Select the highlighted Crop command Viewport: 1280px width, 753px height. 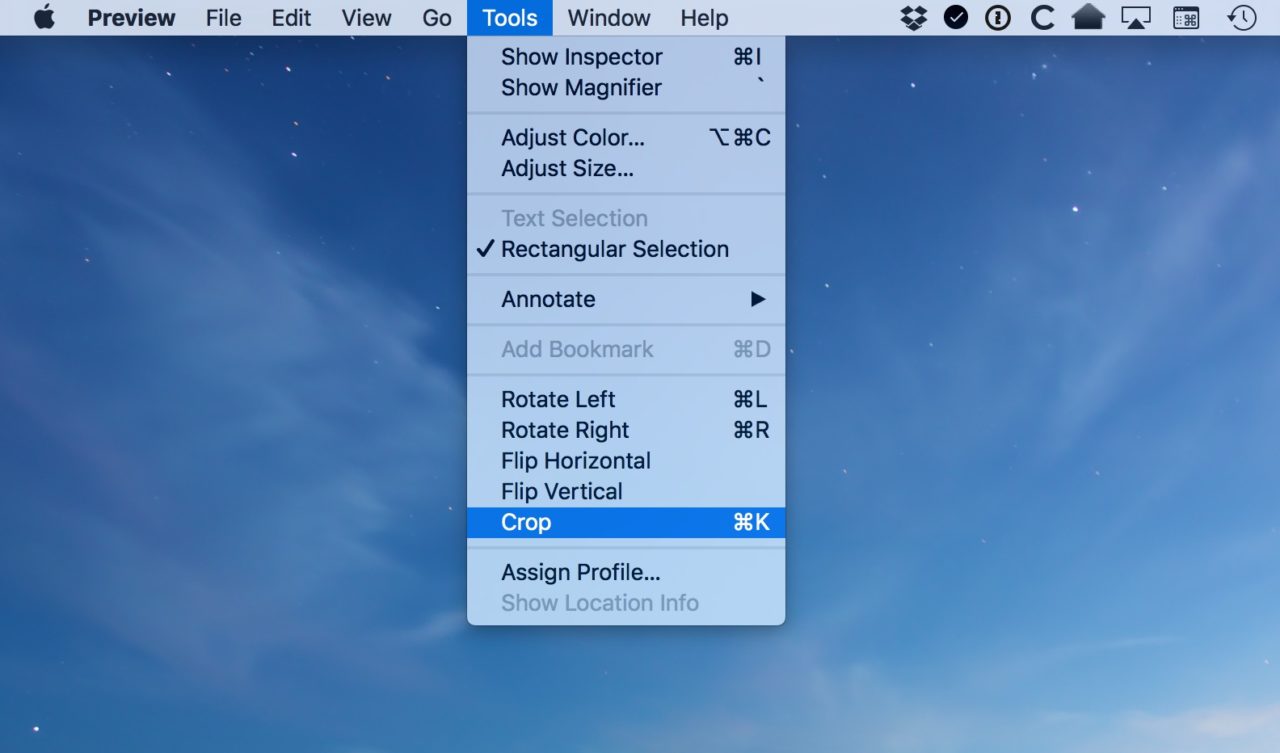pyautogui.click(x=626, y=522)
